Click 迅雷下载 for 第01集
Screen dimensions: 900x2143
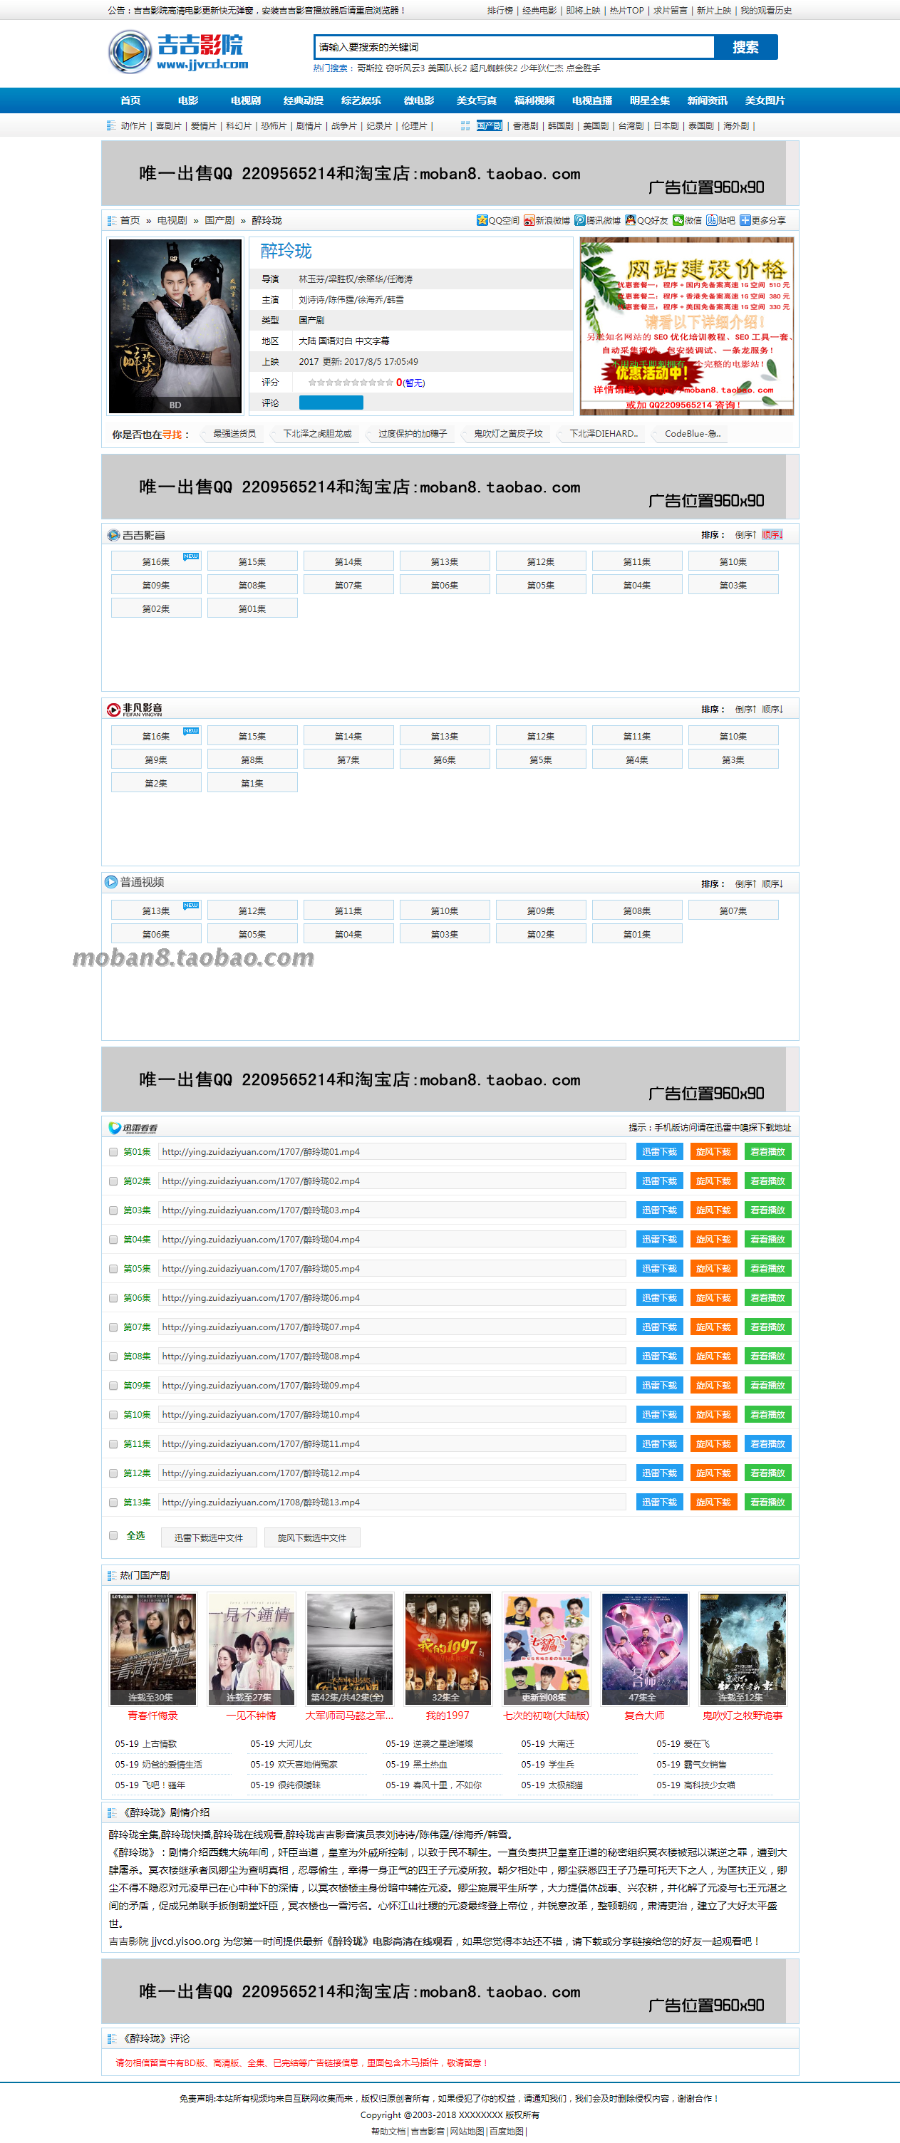[x=660, y=1152]
